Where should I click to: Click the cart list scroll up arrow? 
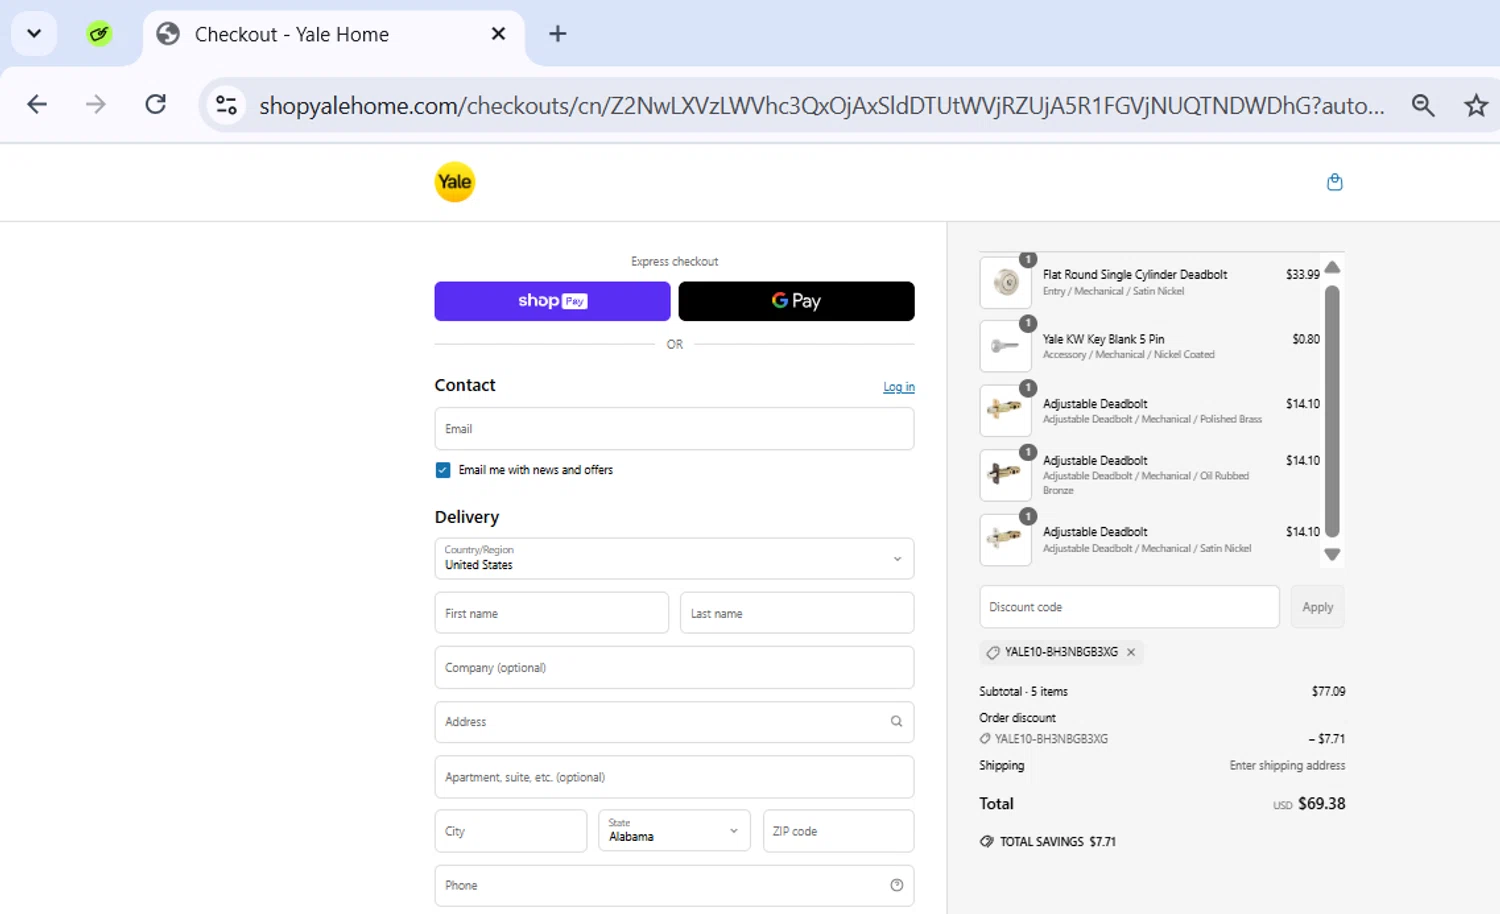coord(1332,267)
